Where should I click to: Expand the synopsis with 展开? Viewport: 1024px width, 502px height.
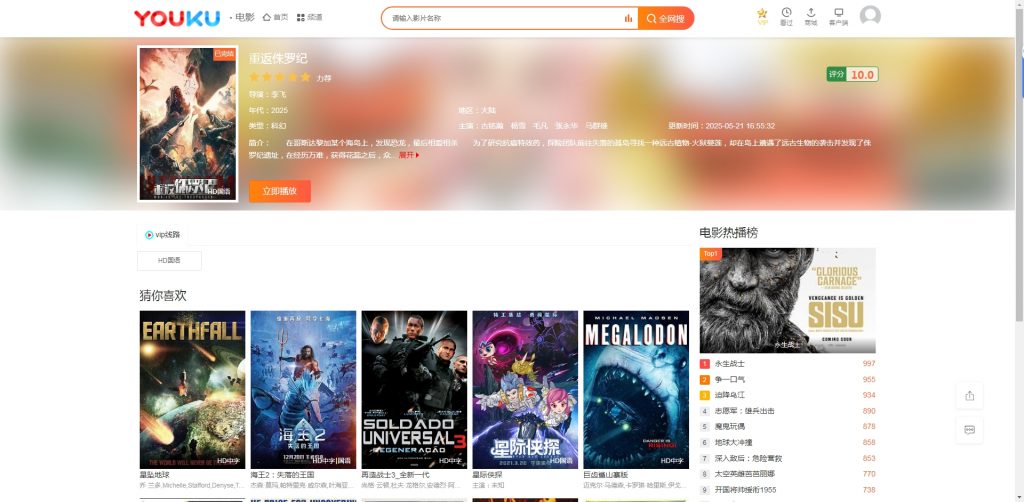[x=409, y=155]
